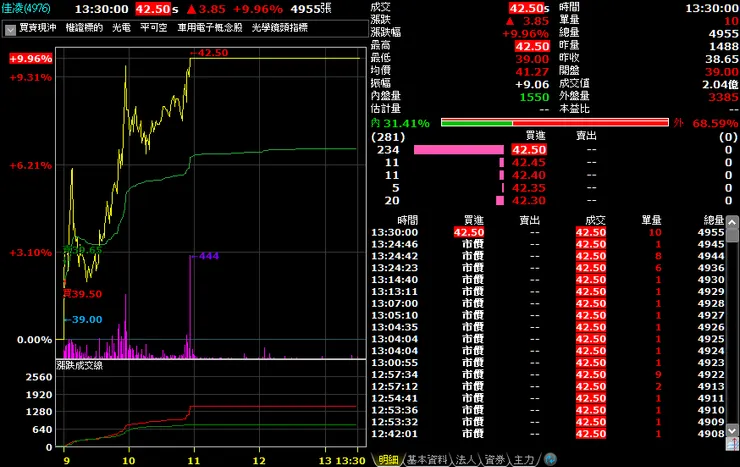Screen dimensions: 740x467
Task: Select the 13:14:40 trade row
Action: [x=547, y=280]
